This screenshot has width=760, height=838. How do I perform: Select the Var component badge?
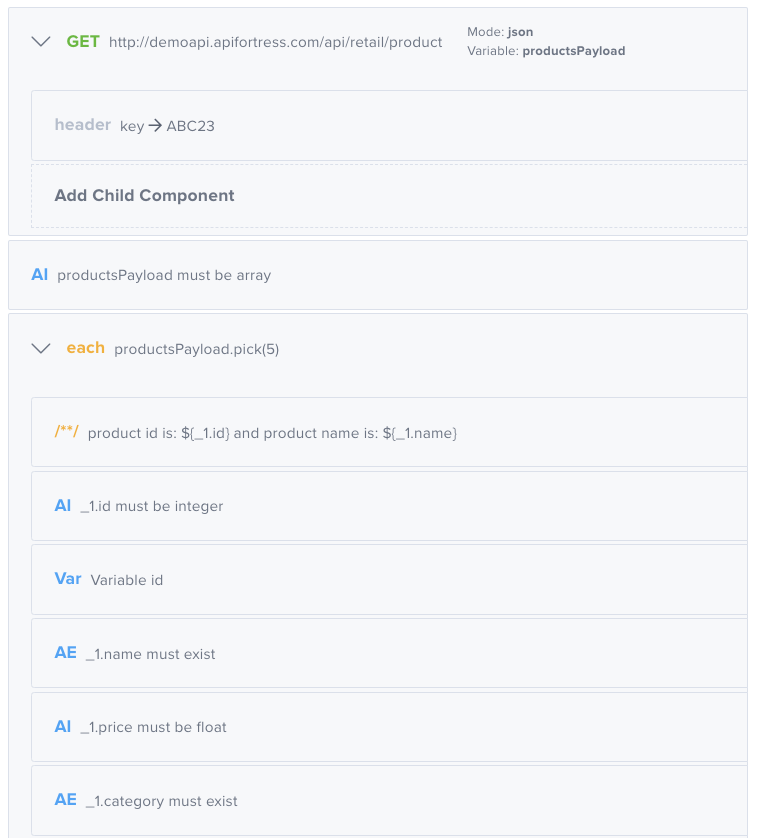click(68, 579)
